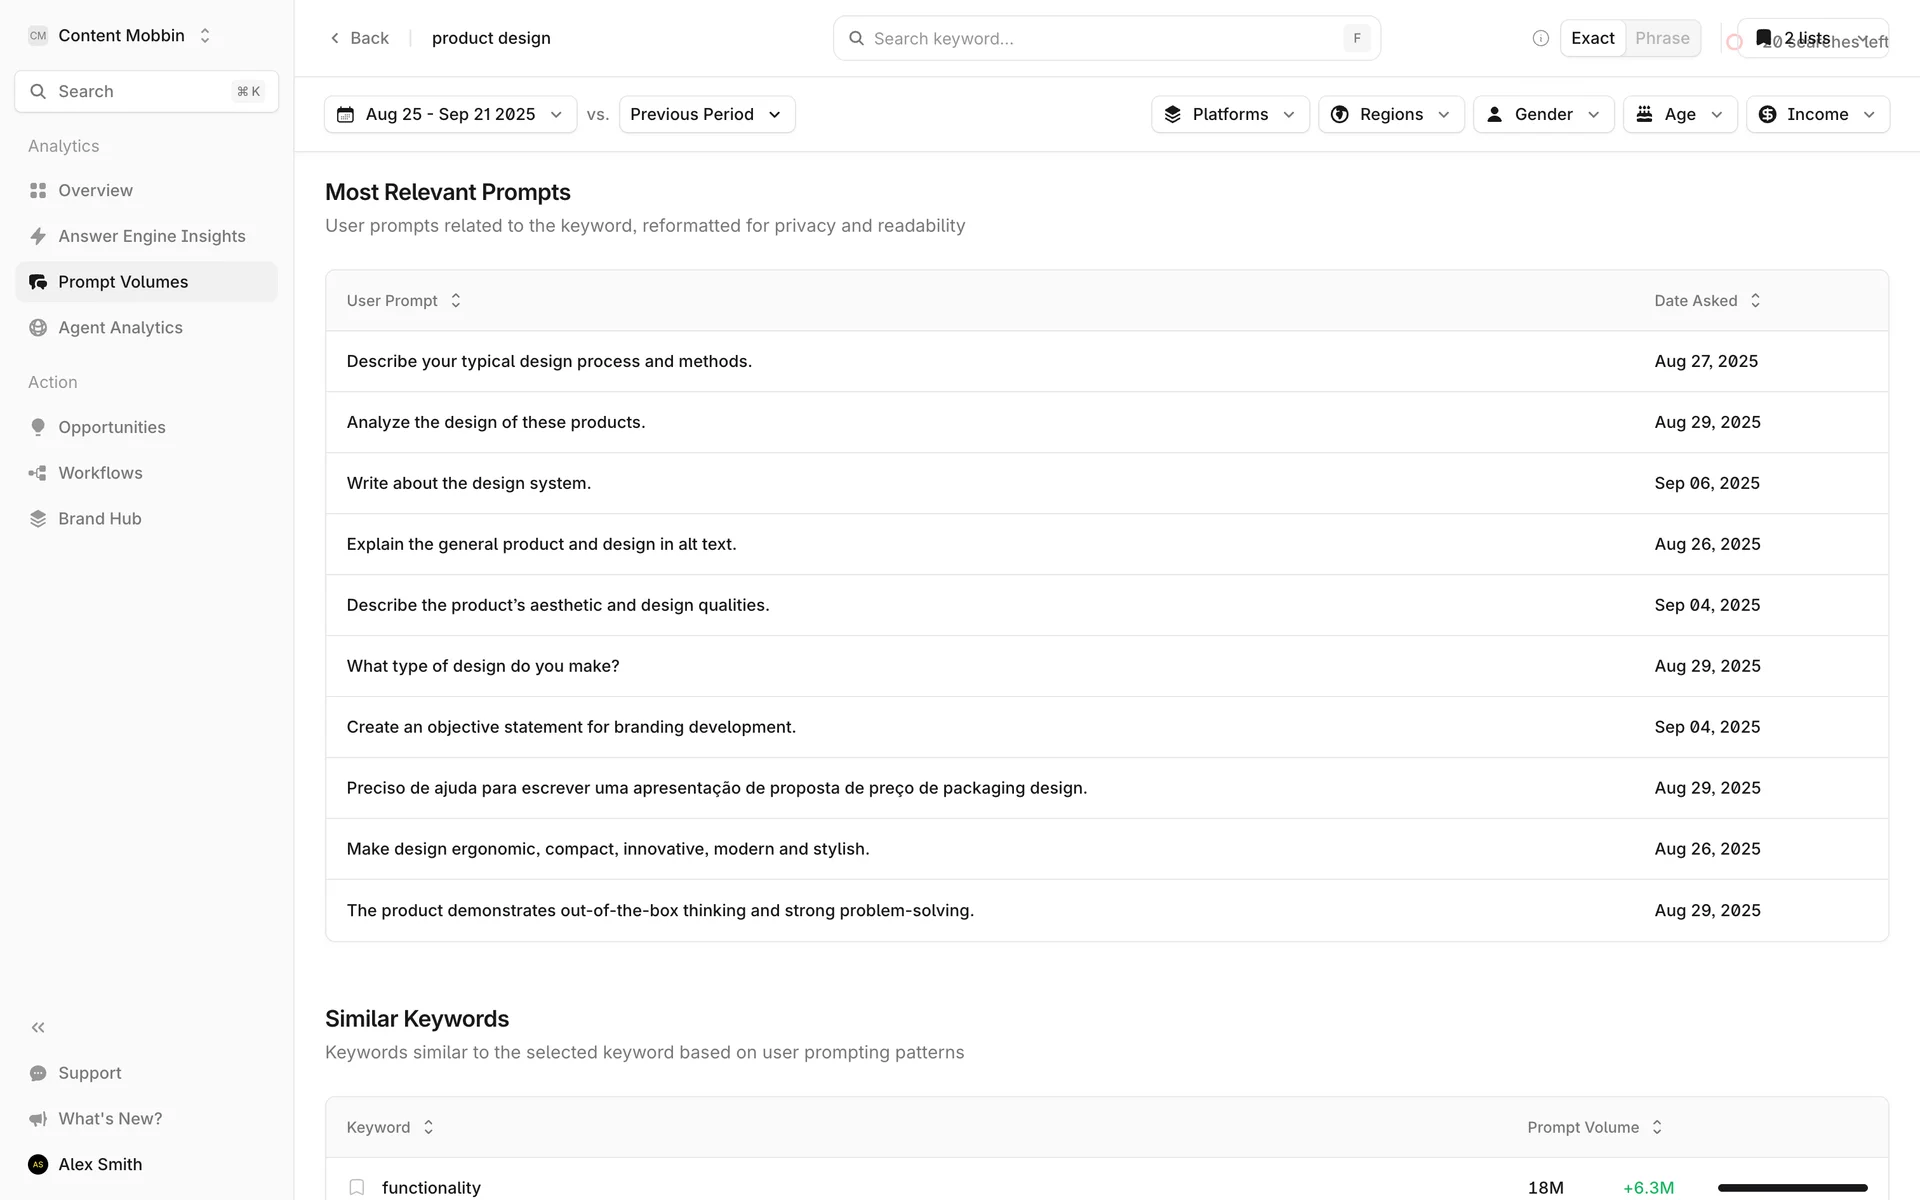
Task: Open the Income filter dropdown
Action: click(x=1816, y=114)
